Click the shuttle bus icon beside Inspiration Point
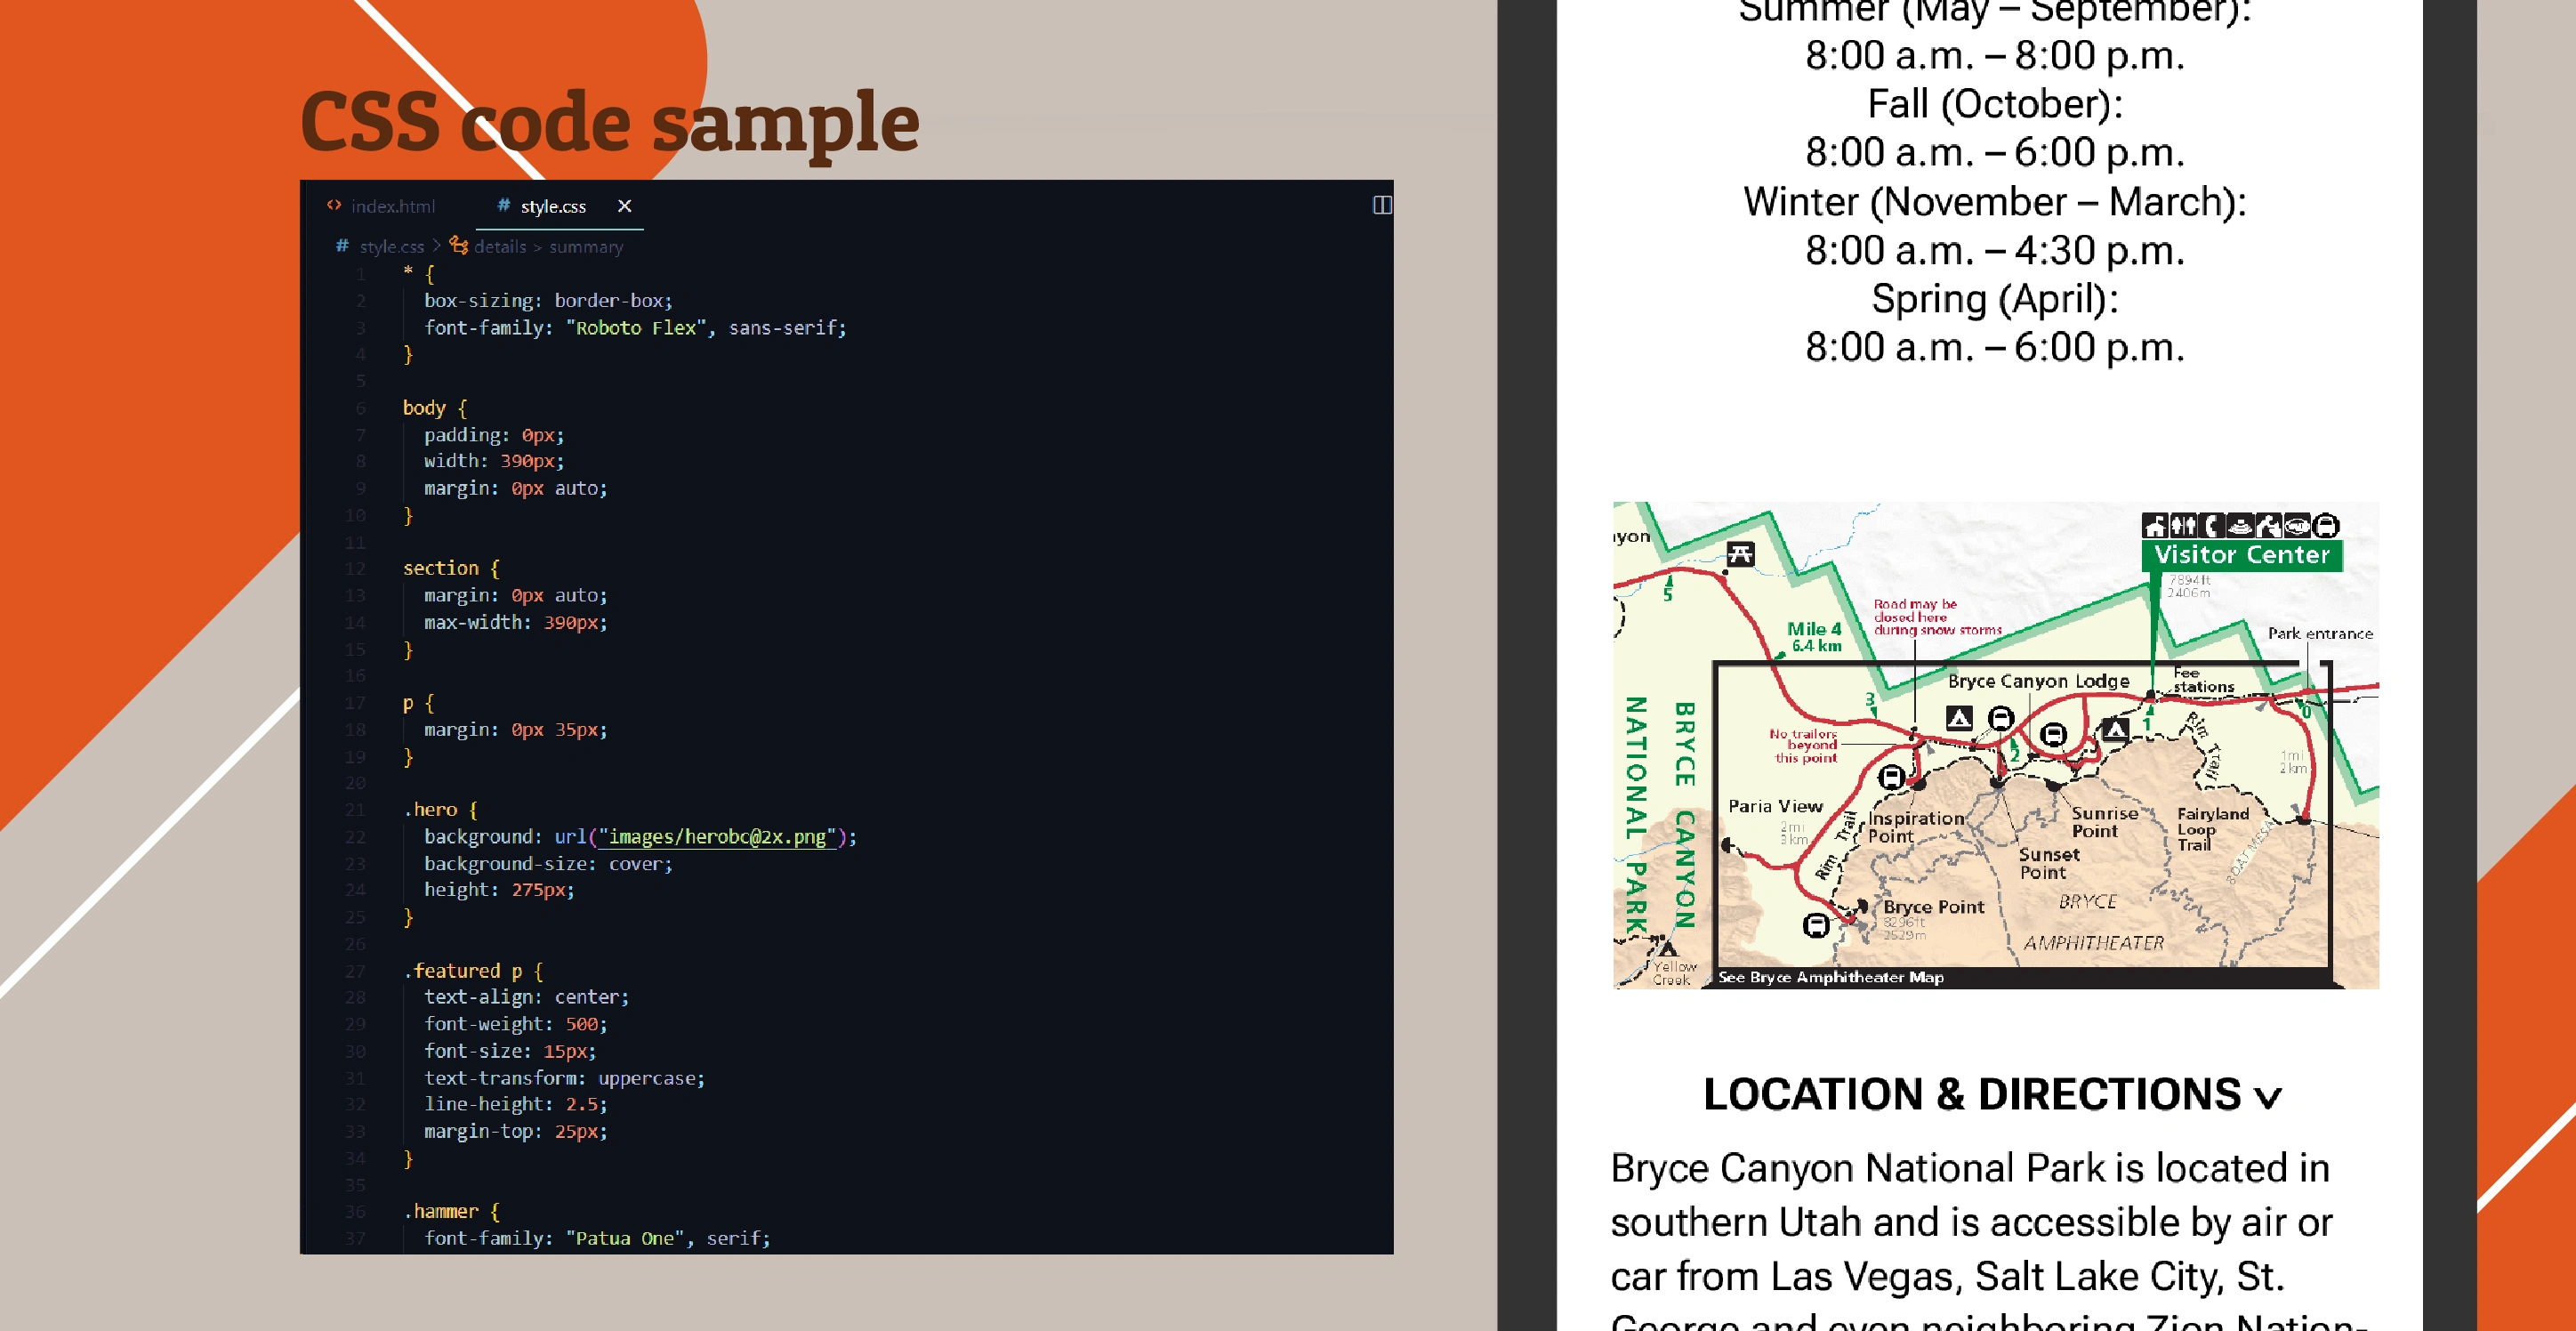This screenshot has height=1331, width=2576. (x=1891, y=776)
